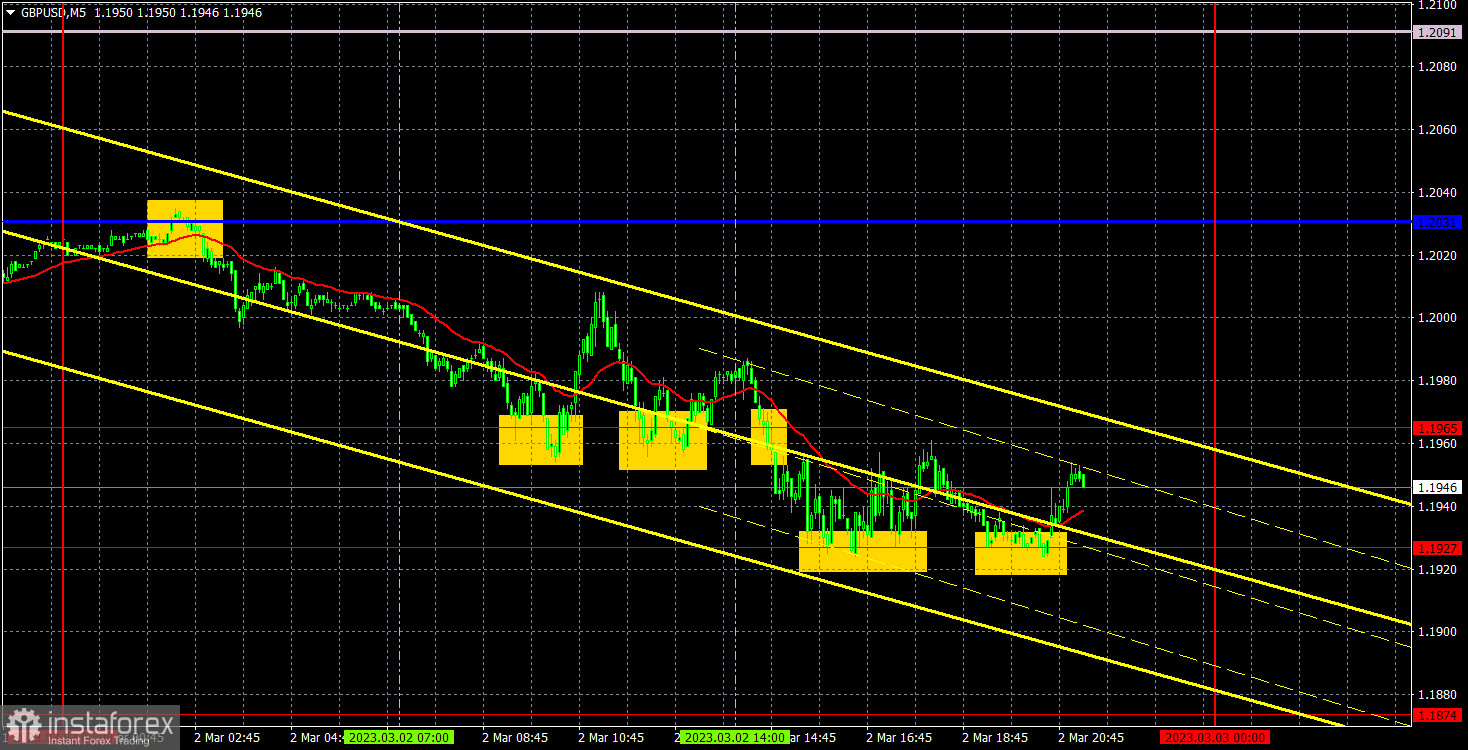Viewport: 1468px width, 750px height.
Task: Click the current price label 1.1946
Action: tap(1439, 488)
